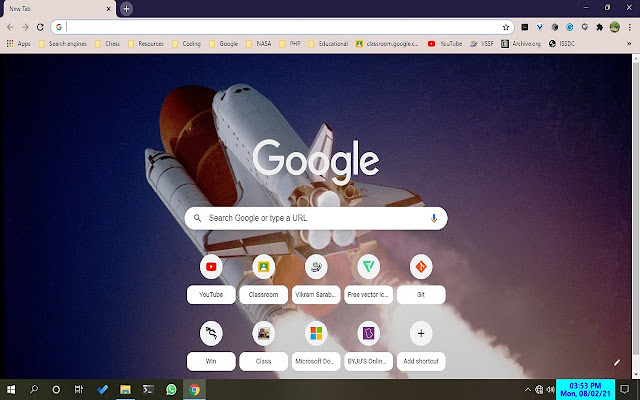This screenshot has width=640, height=400.
Task: Click the blue V extension icon
Action: click(x=540, y=27)
